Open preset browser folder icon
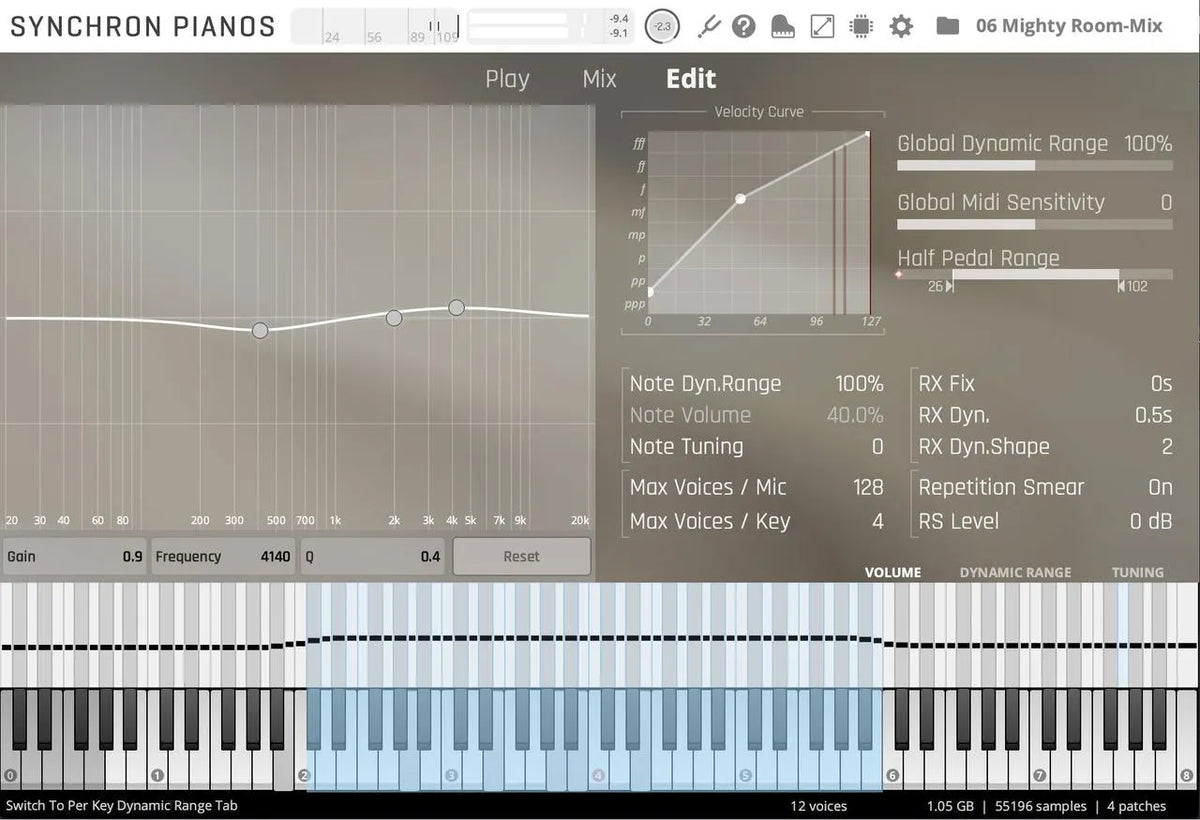The image size is (1200, 820). (947, 26)
